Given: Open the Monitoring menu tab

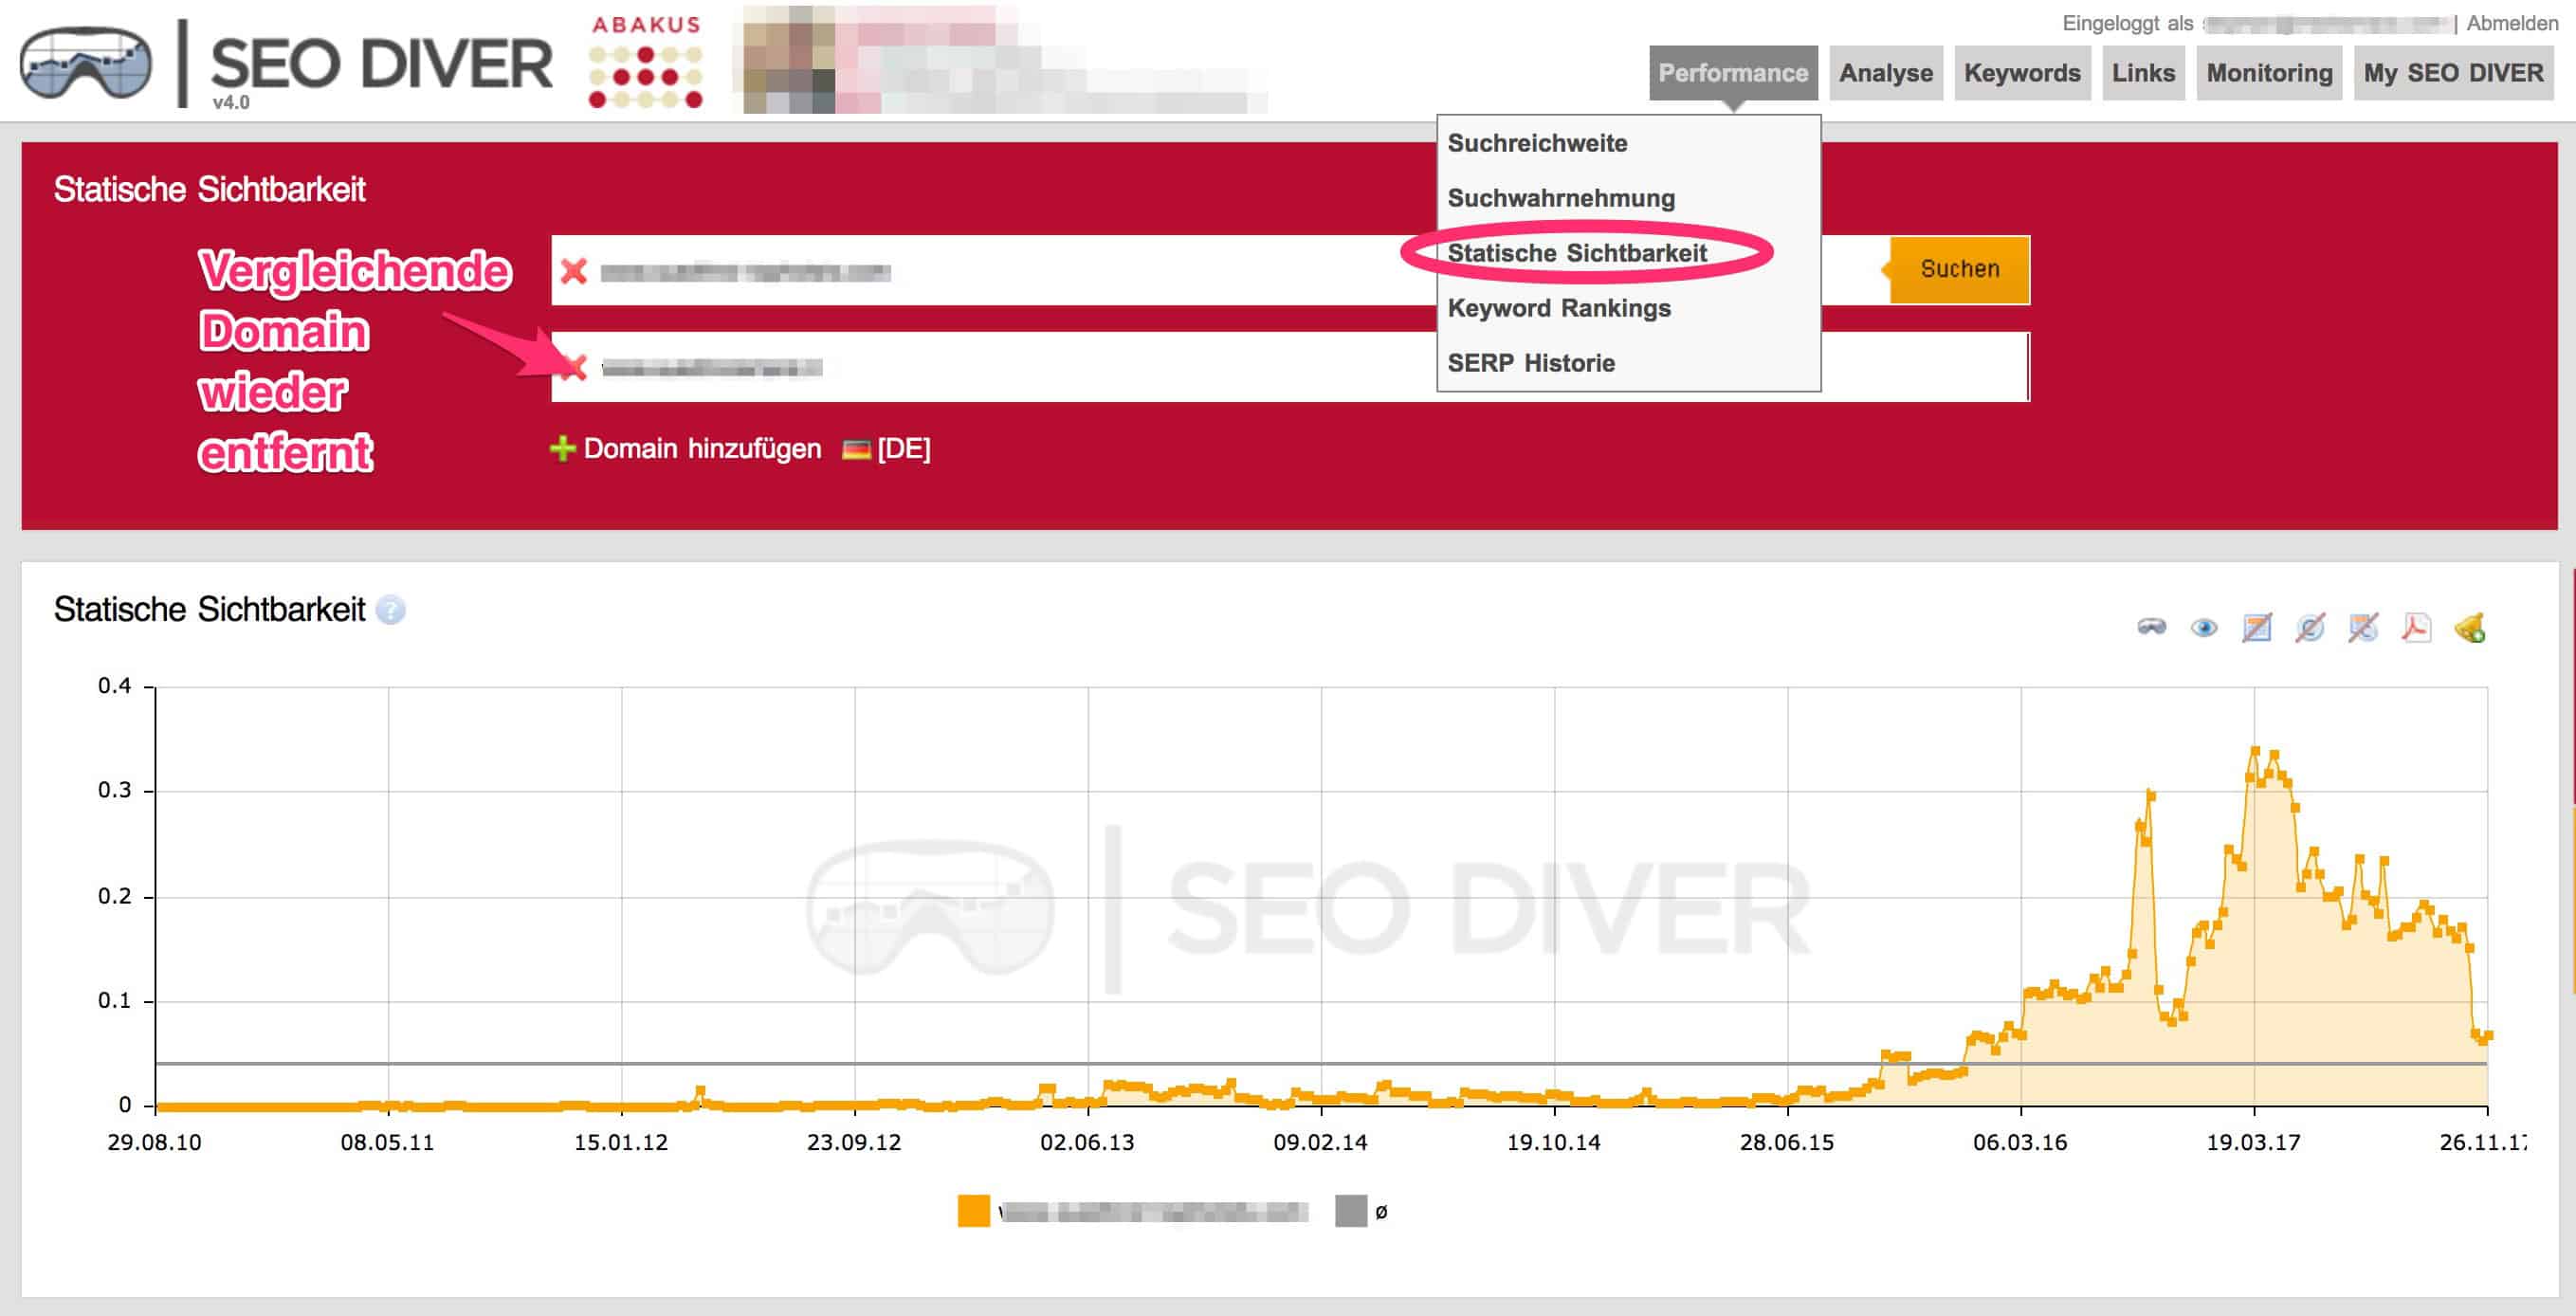Looking at the screenshot, I should [2269, 73].
